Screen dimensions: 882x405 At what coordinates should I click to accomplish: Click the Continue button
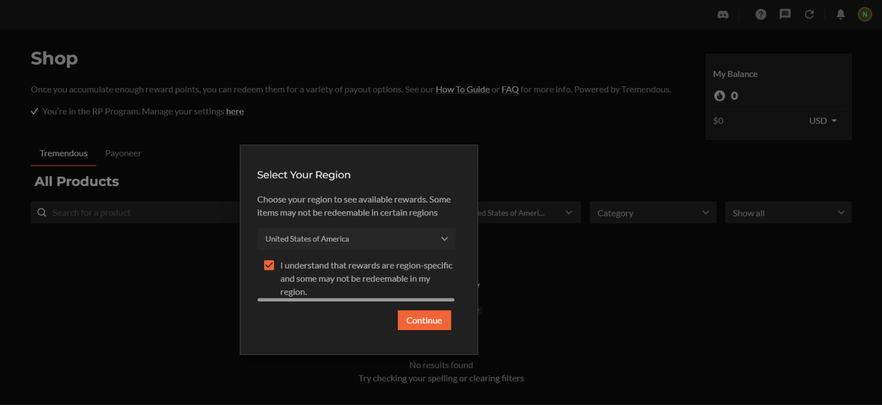[x=424, y=320]
